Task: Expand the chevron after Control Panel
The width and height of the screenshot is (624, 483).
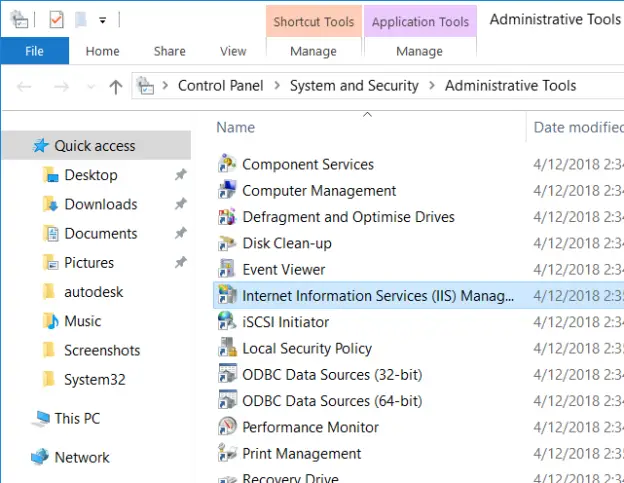Action: pos(277,86)
